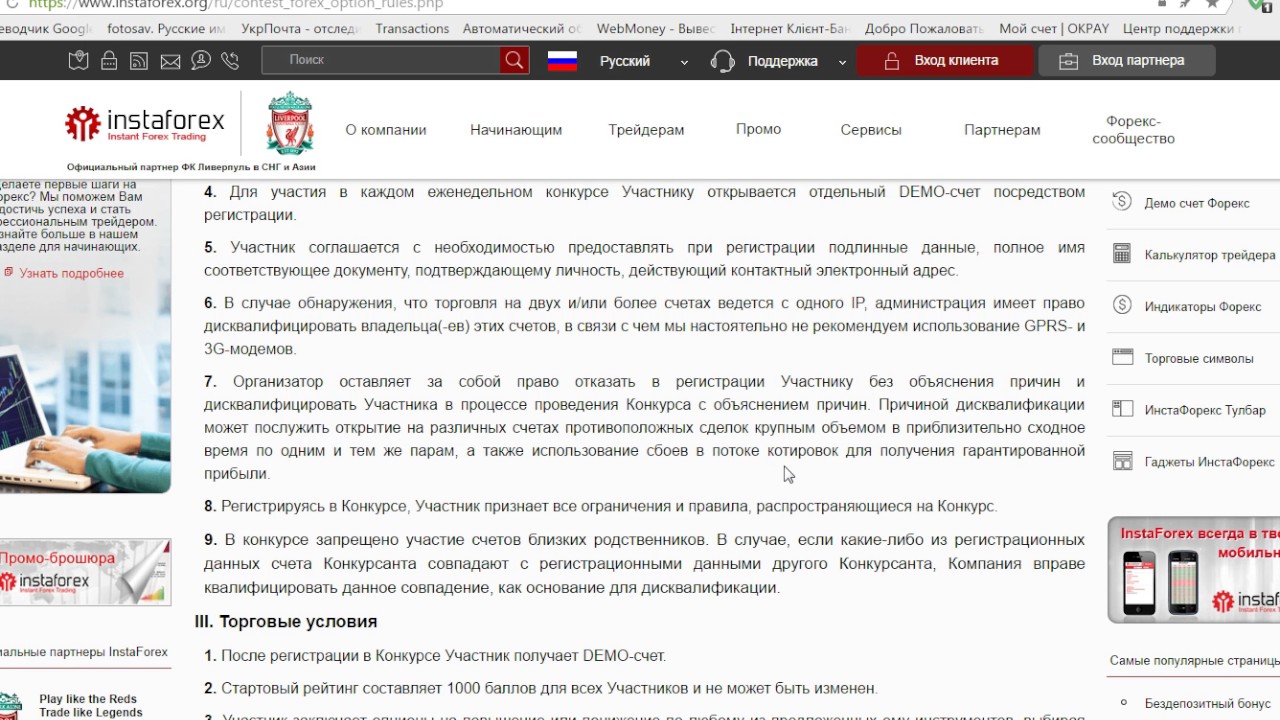The height and width of the screenshot is (720, 1280).
Task: Open the Мой счет | OKPAY bookmark
Action: coord(1054,29)
